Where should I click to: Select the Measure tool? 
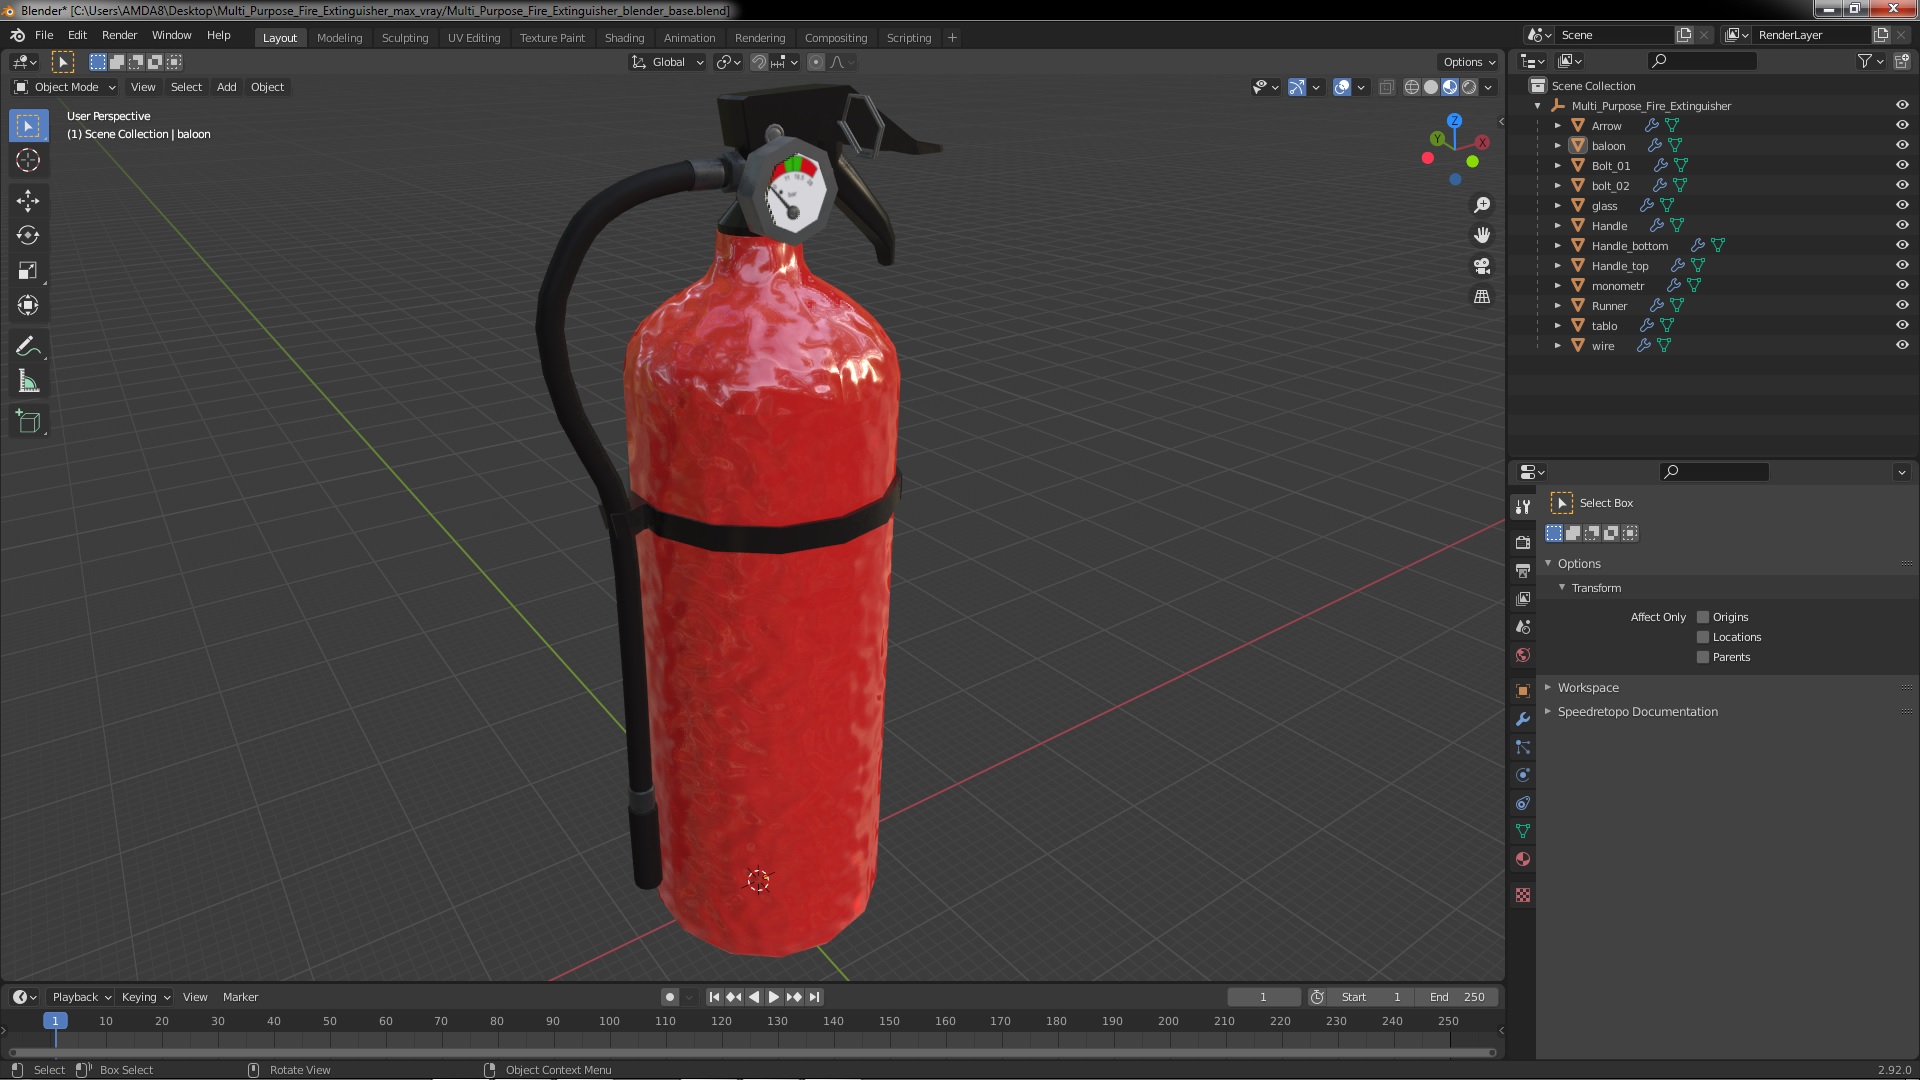(x=28, y=382)
